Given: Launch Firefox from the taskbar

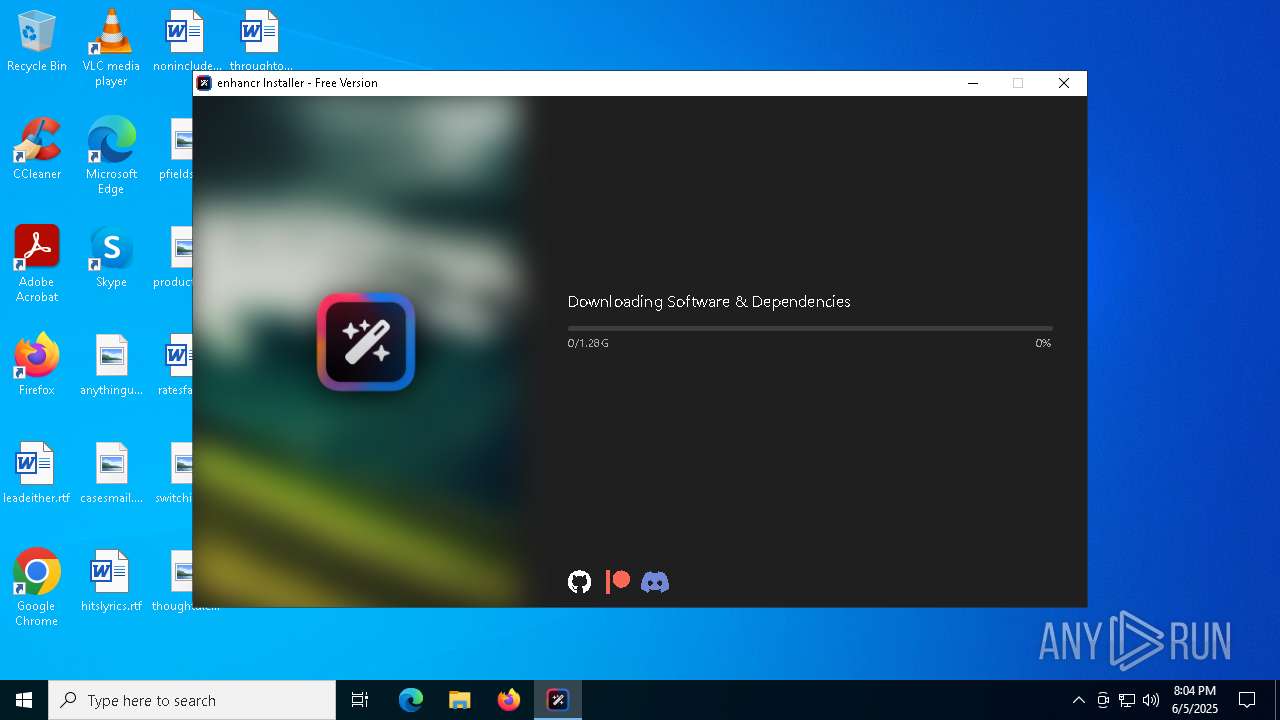Looking at the screenshot, I should pyautogui.click(x=509, y=700).
